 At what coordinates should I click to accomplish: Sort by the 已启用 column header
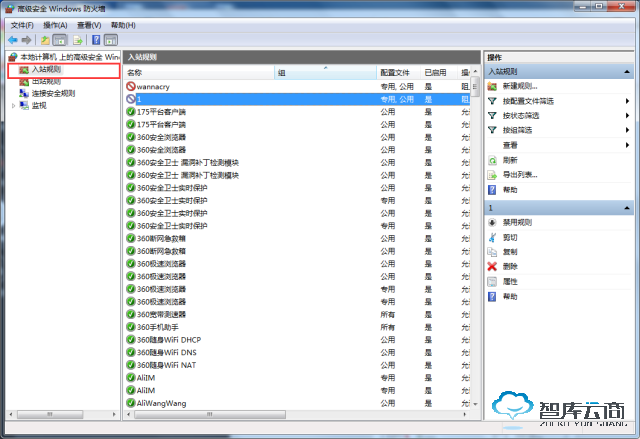tap(439, 73)
